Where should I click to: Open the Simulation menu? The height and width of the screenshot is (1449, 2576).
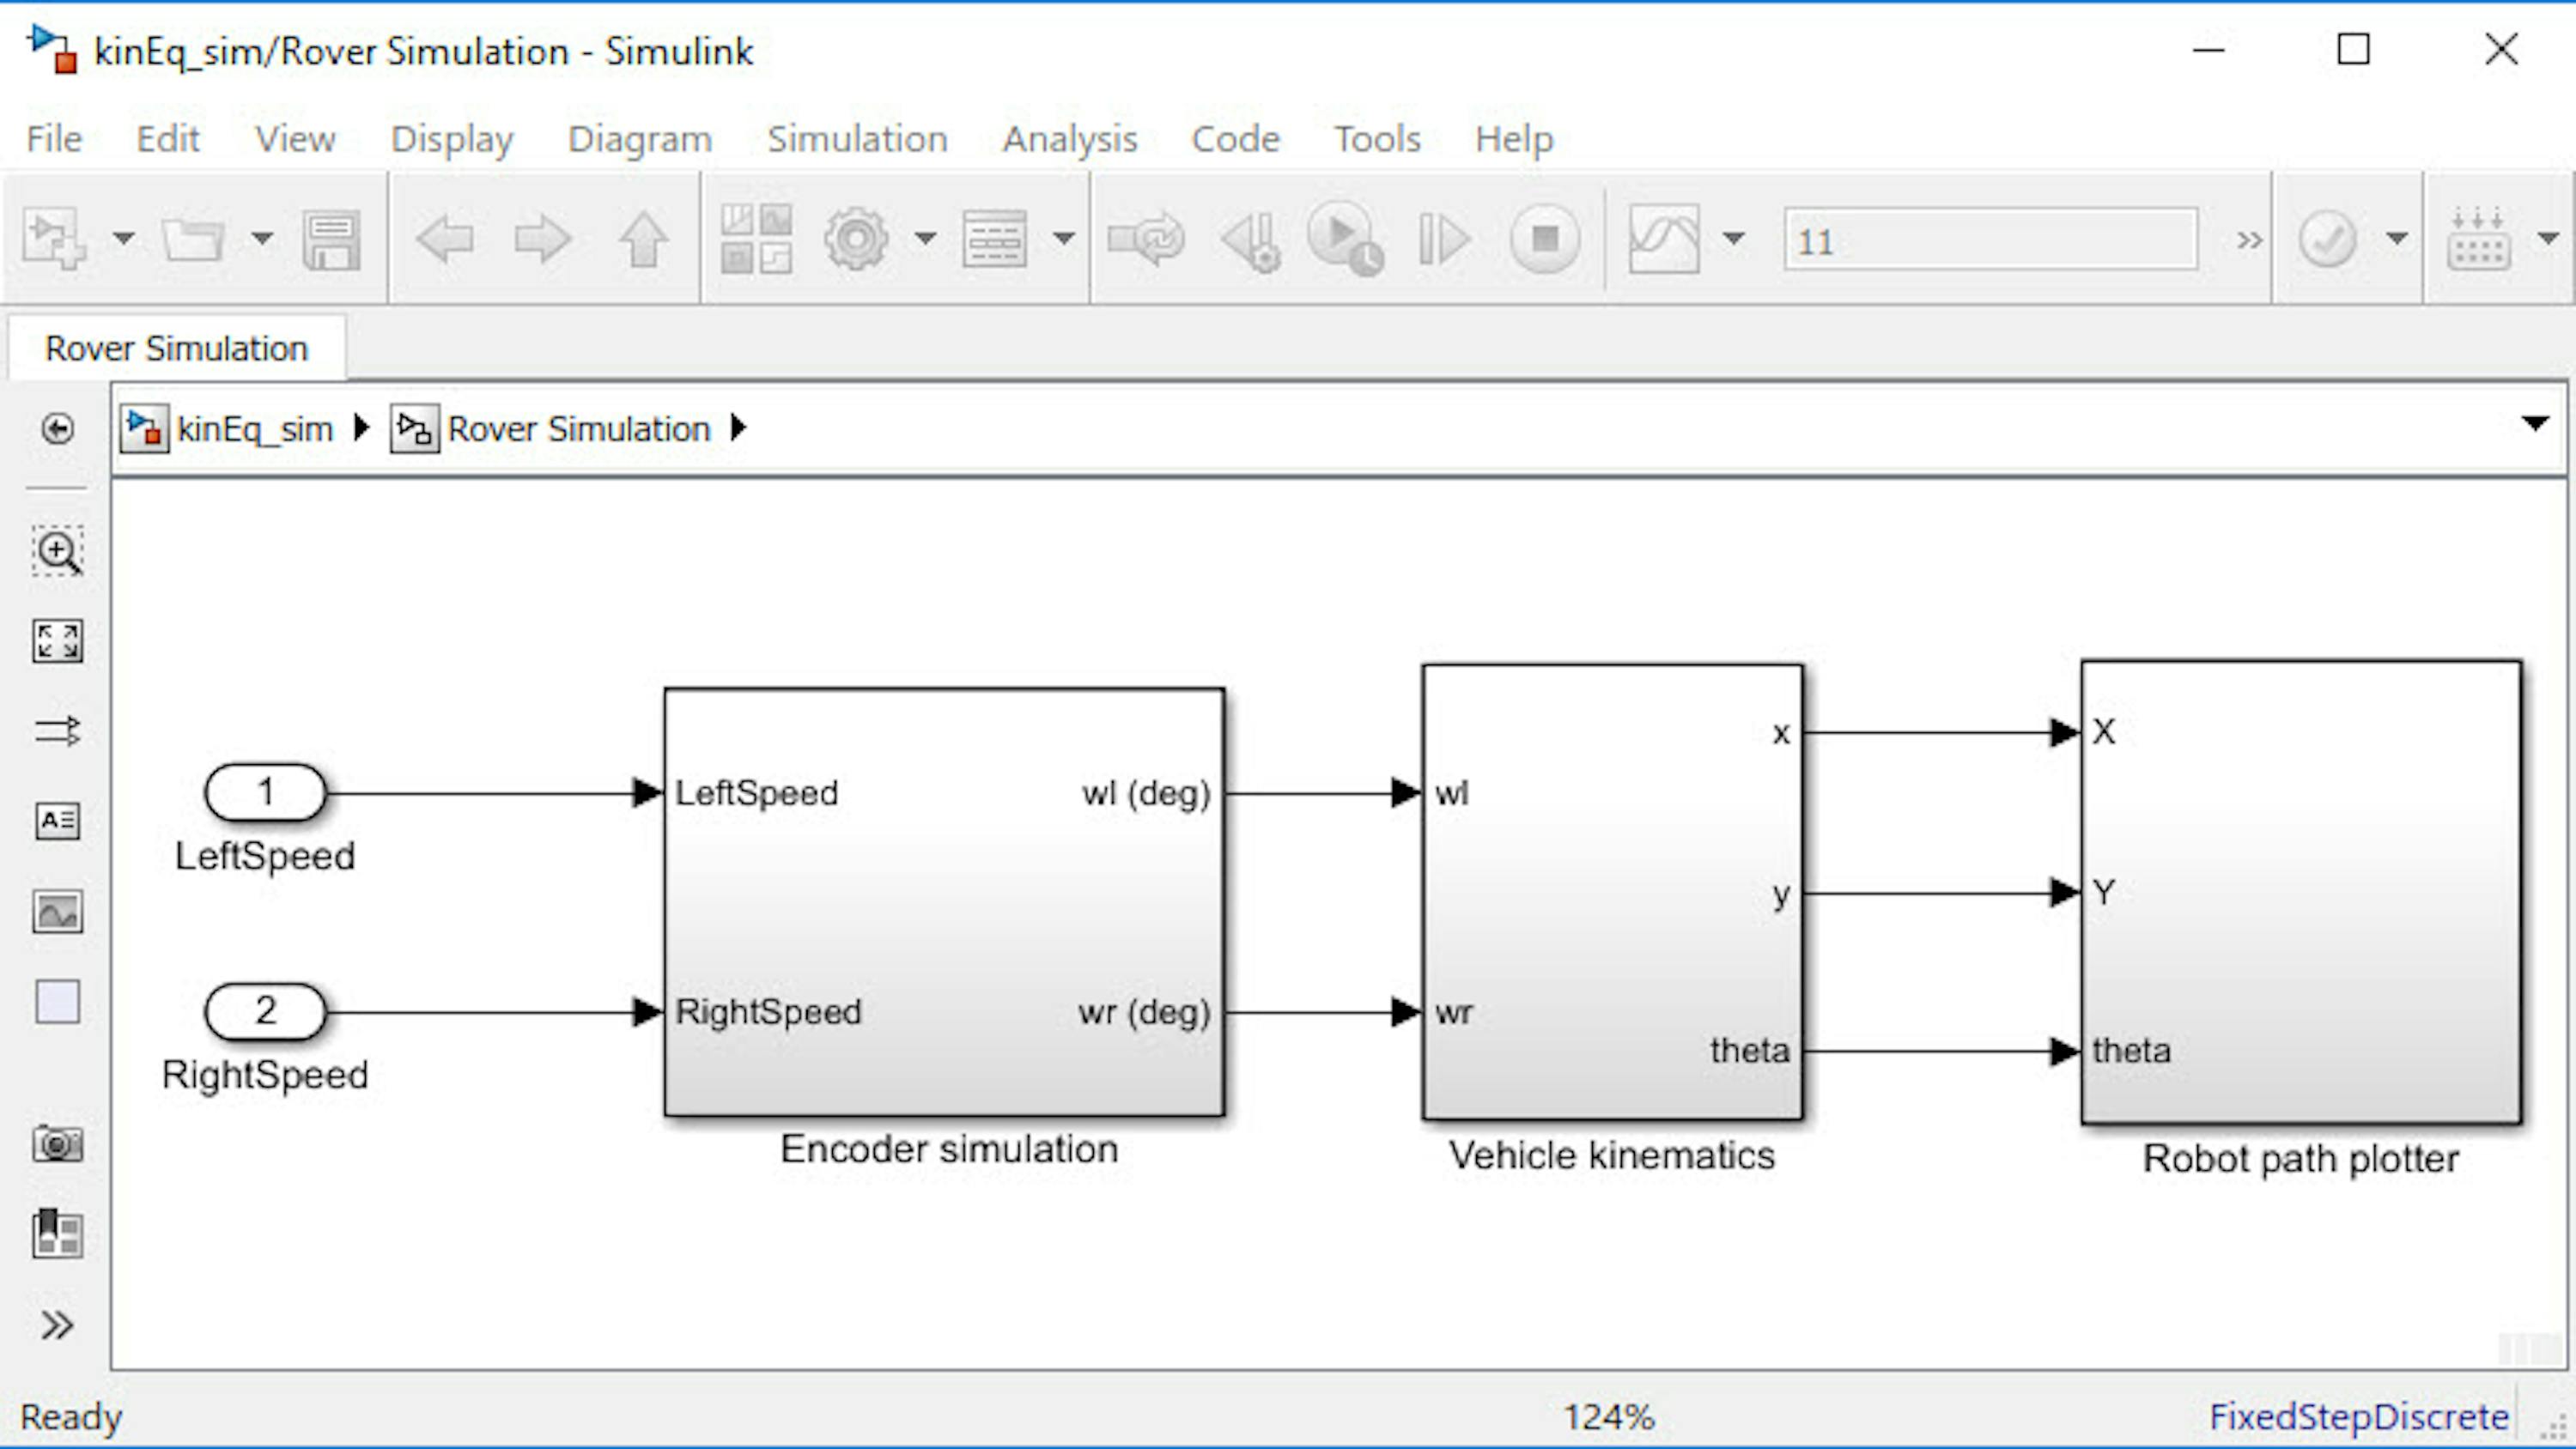pyautogui.click(x=857, y=139)
